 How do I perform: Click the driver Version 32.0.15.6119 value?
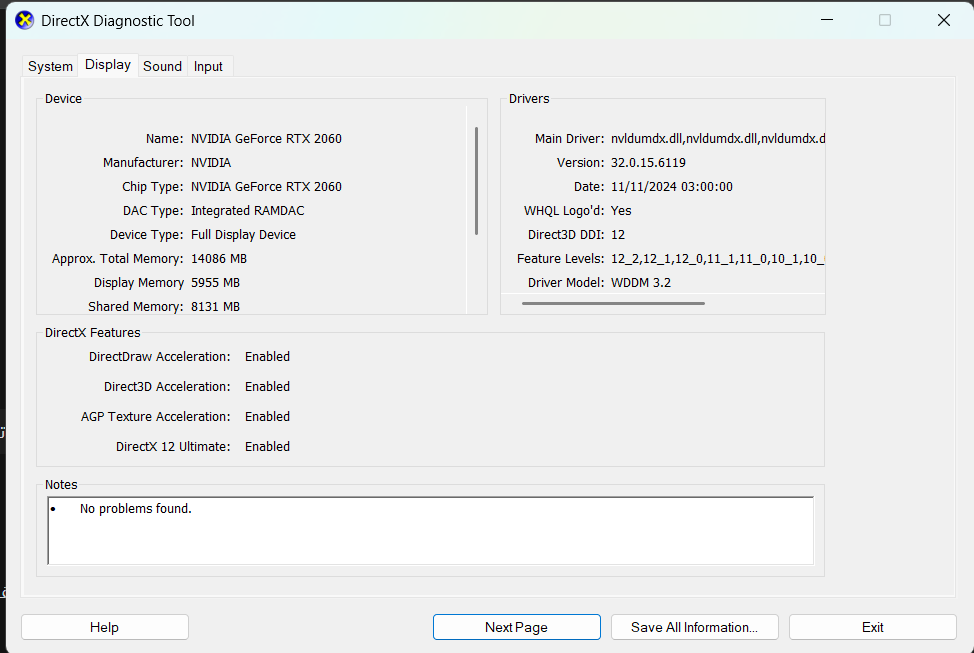[648, 163]
